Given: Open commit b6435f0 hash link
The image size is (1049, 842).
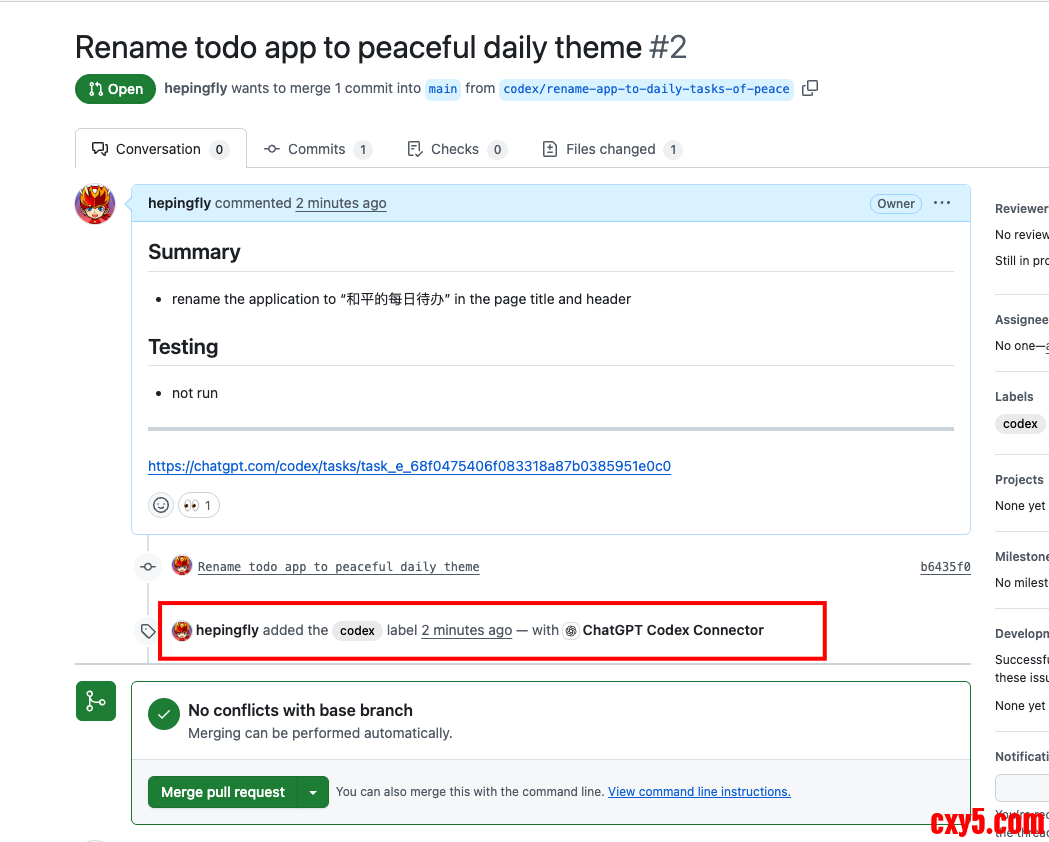Looking at the screenshot, I should (x=945, y=567).
